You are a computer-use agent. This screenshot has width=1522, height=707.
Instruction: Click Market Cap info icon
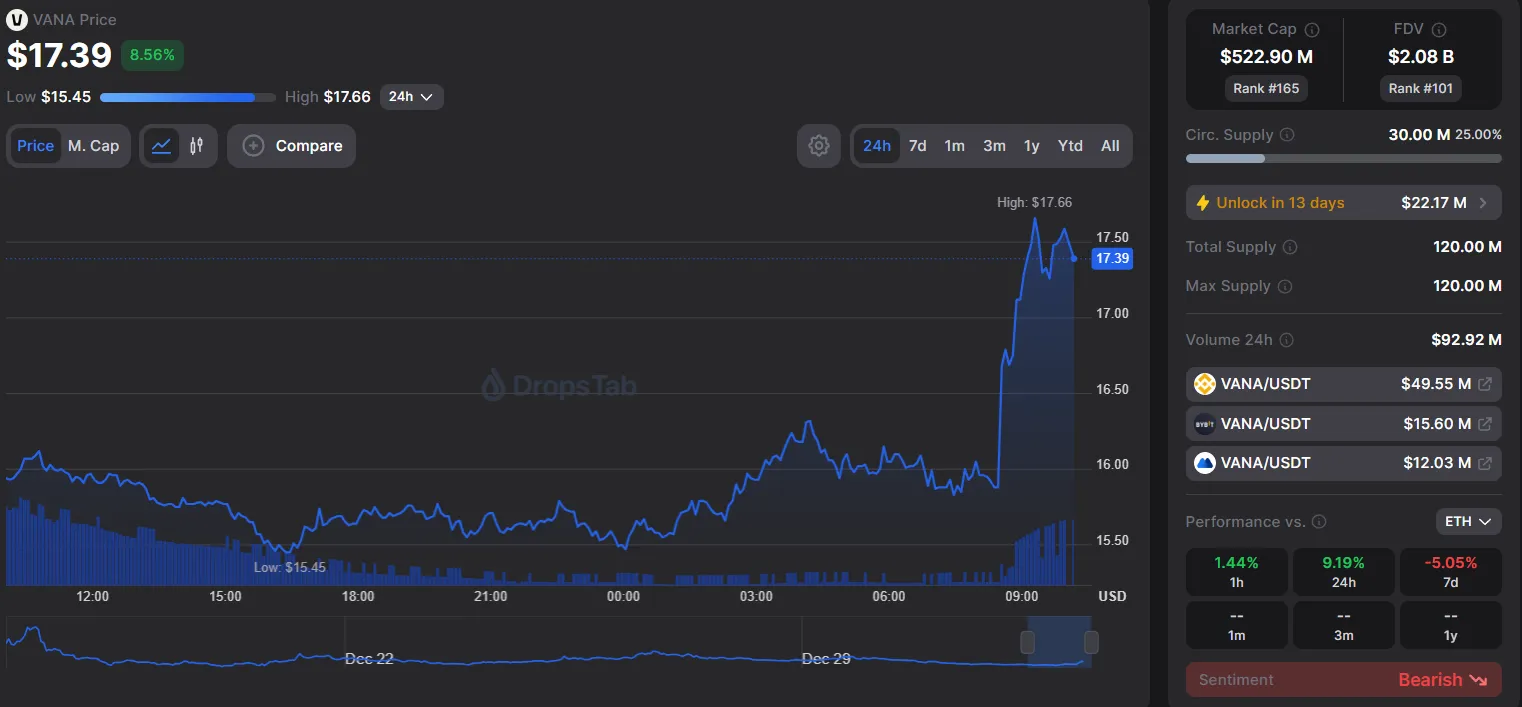coord(1312,30)
